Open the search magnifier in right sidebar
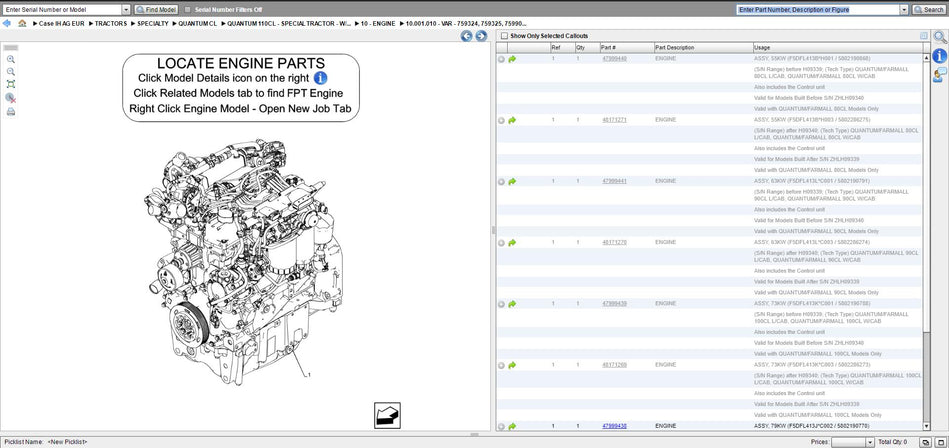 tap(940, 37)
